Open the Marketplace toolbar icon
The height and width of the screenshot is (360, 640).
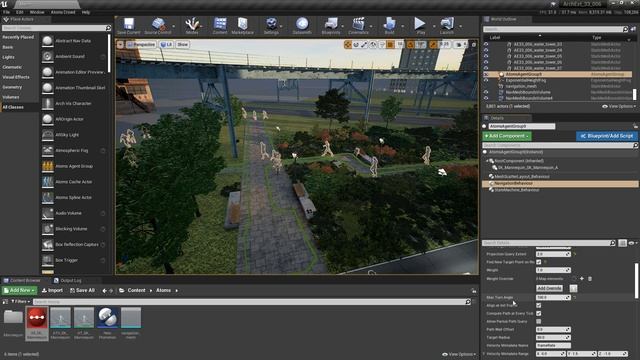(242, 26)
